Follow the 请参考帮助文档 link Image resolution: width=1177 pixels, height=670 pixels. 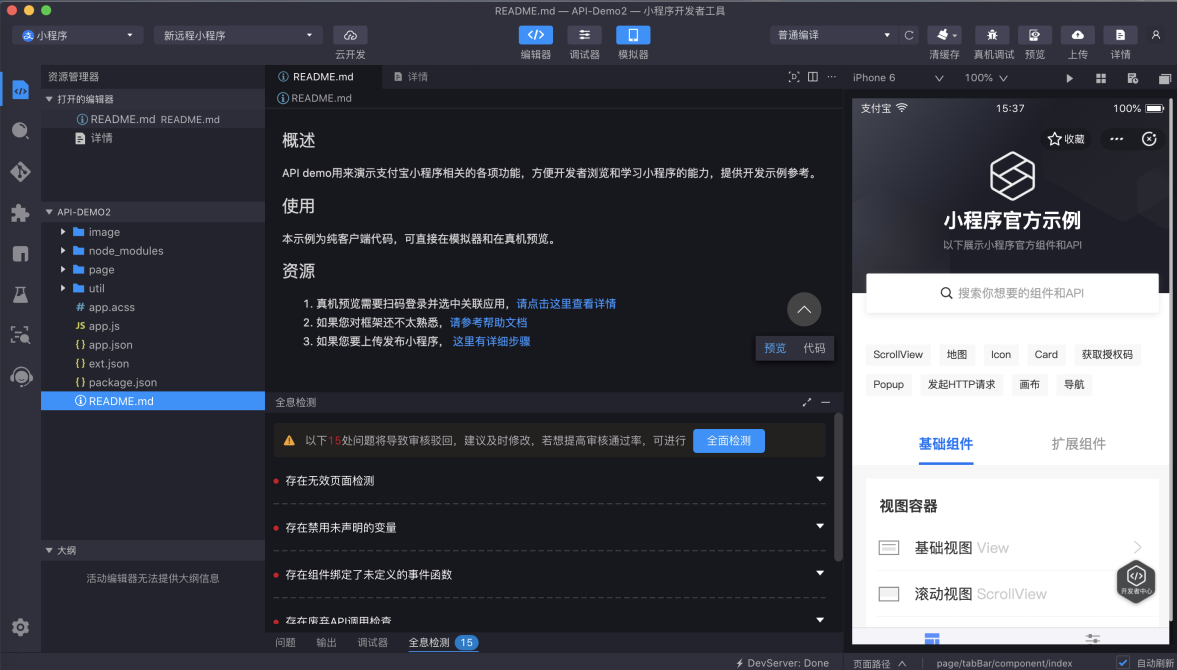pyautogui.click(x=489, y=323)
